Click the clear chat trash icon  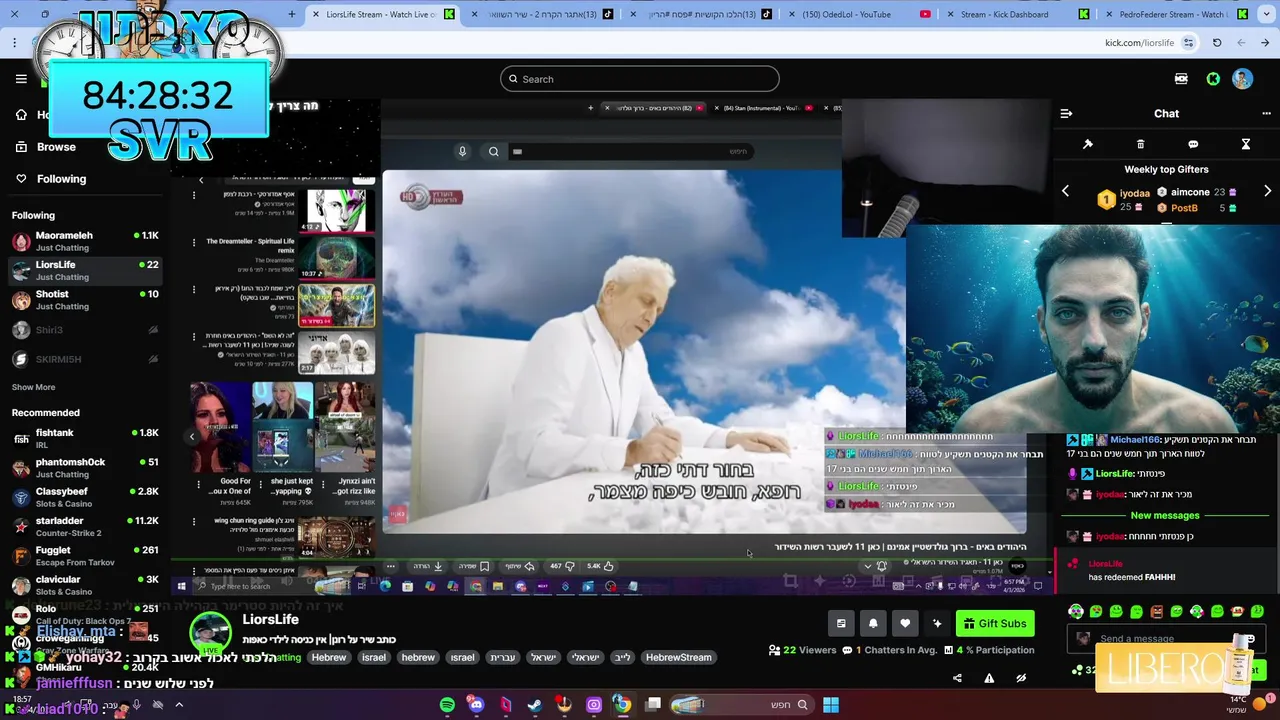pos(1140,144)
